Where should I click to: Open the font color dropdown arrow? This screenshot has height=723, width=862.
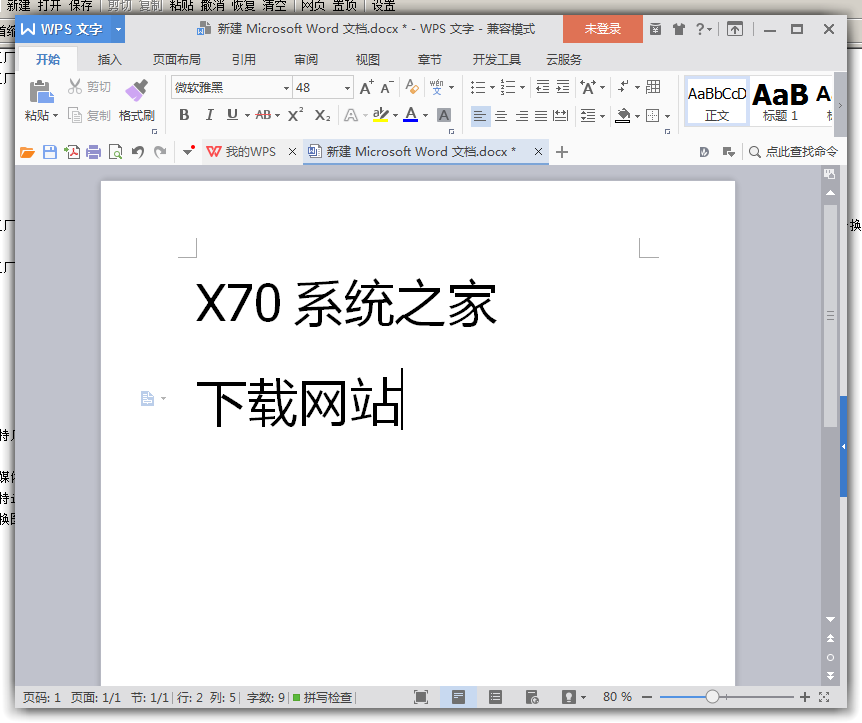[425, 115]
